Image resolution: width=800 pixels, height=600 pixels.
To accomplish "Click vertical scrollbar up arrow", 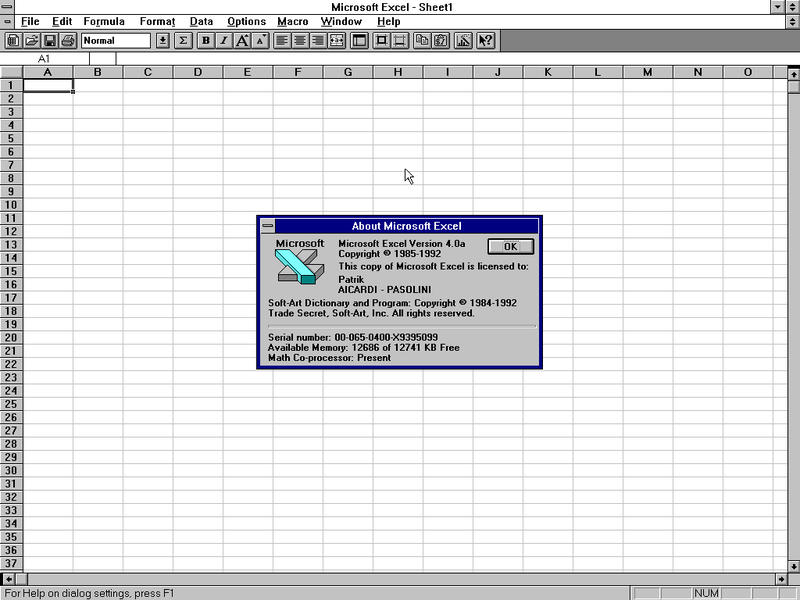I will click(793, 74).
